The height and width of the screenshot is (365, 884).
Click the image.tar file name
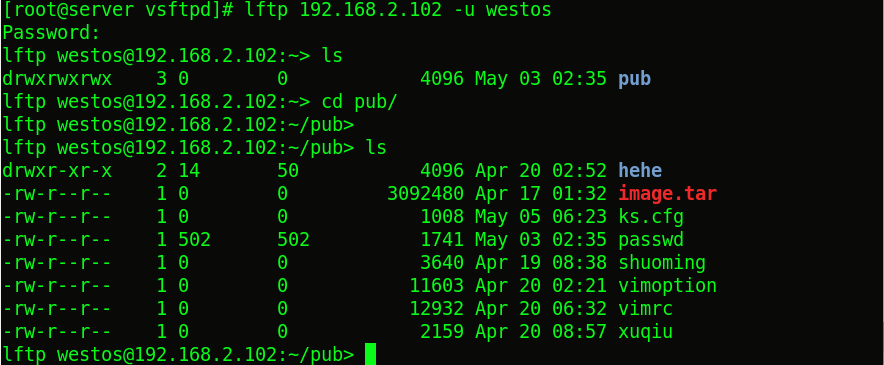pyautogui.click(x=668, y=194)
